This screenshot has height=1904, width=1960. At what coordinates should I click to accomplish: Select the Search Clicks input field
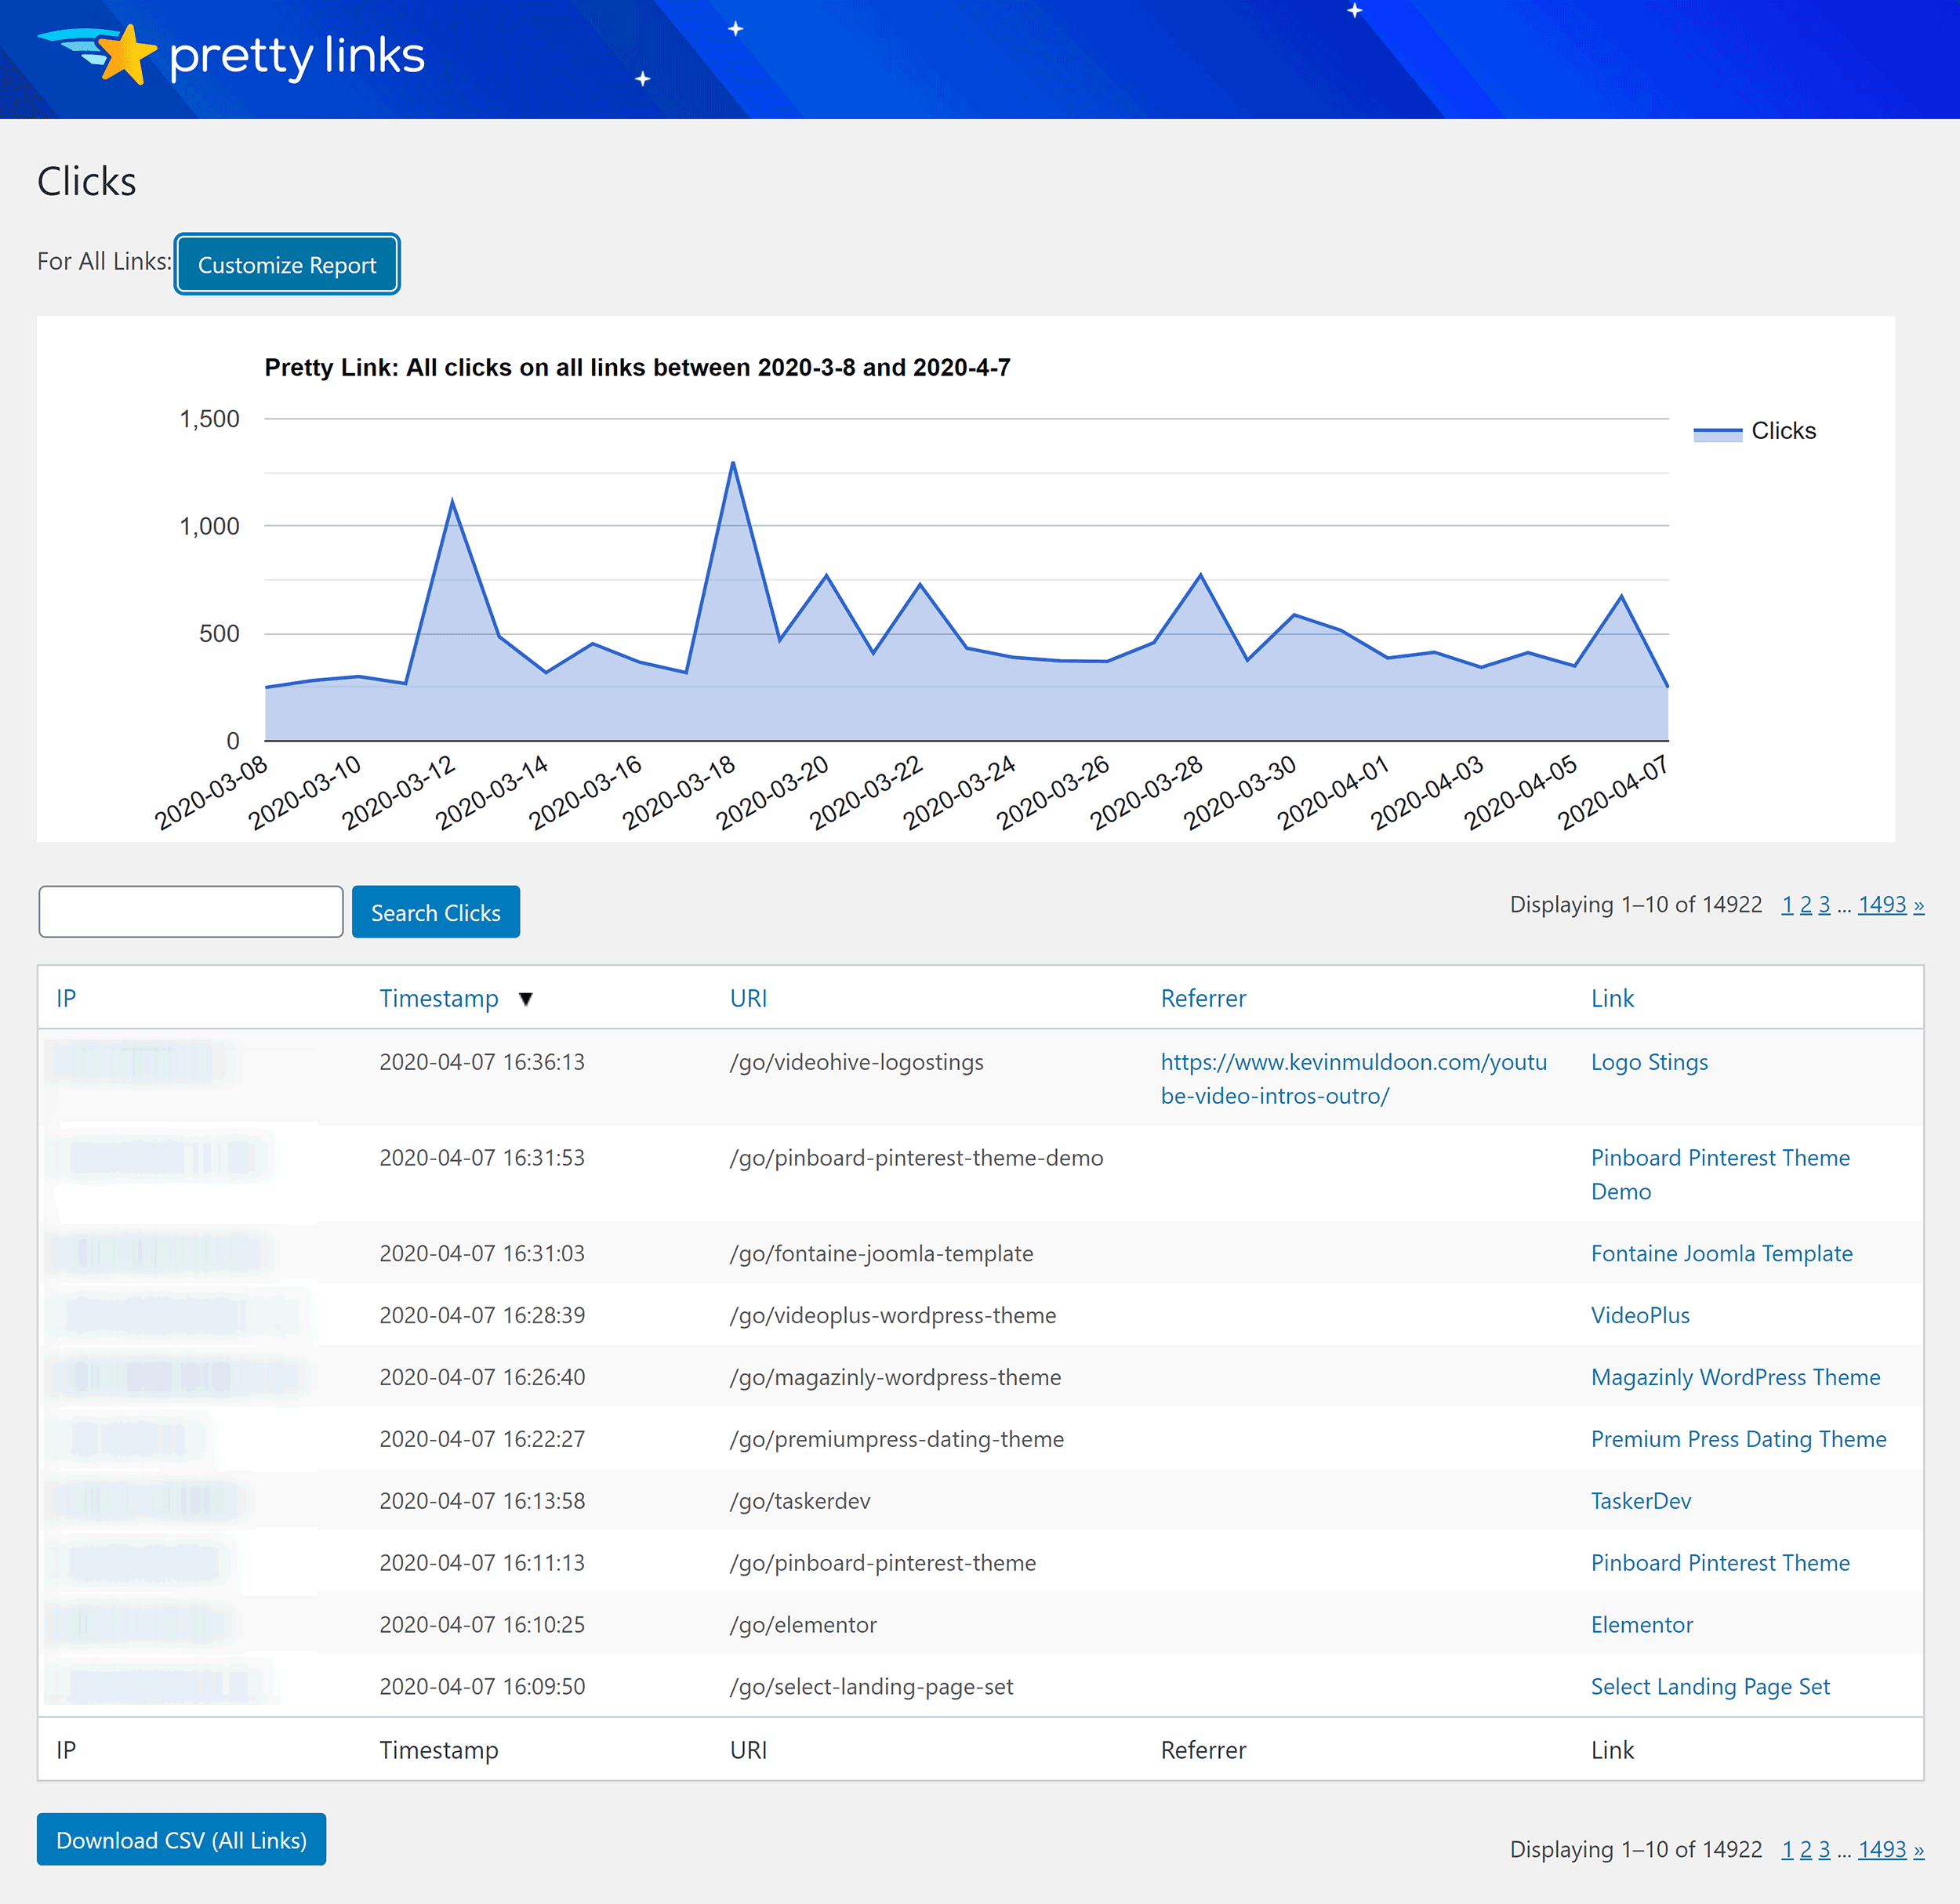[191, 910]
